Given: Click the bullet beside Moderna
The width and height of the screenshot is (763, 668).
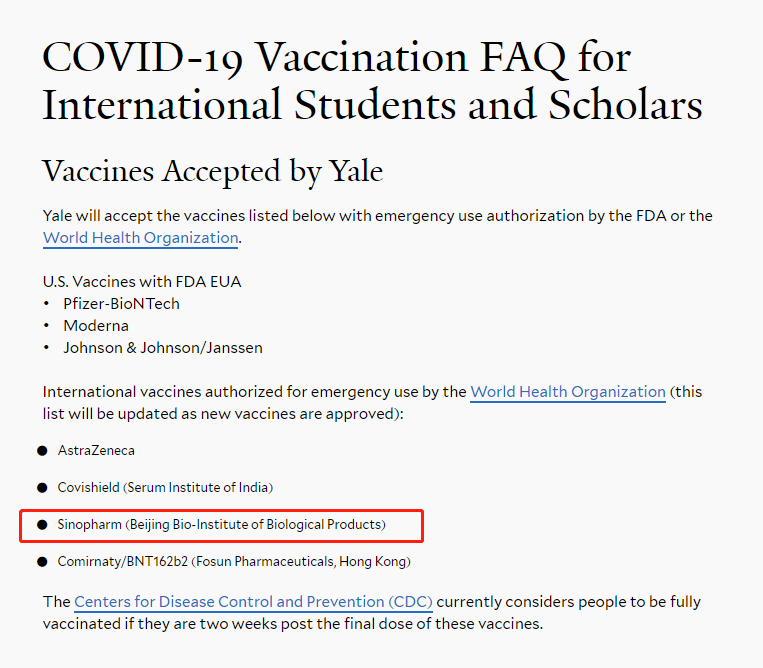Looking at the screenshot, I should (x=46, y=326).
